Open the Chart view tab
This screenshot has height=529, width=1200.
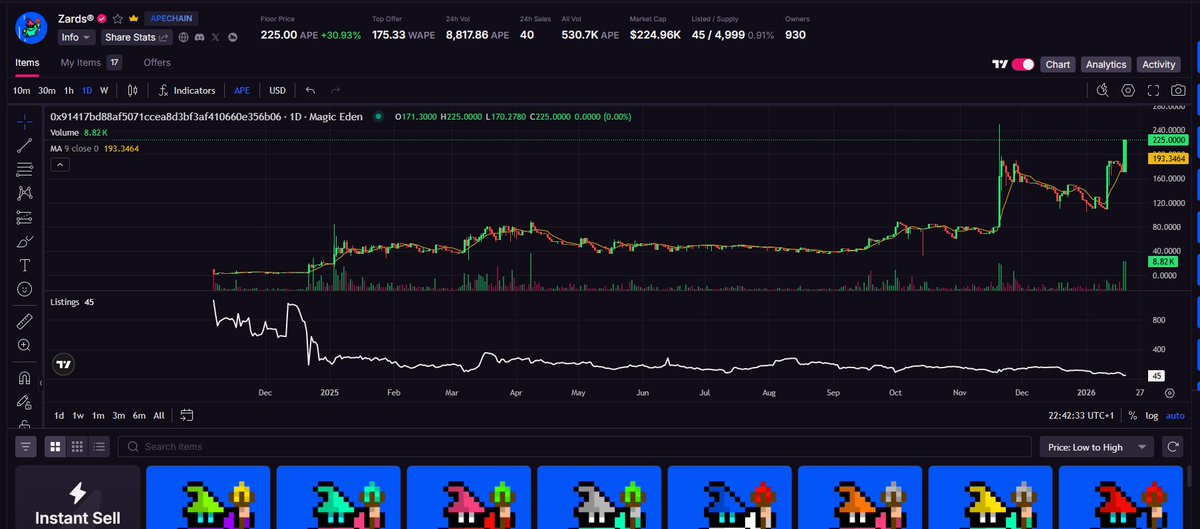click(x=1058, y=64)
